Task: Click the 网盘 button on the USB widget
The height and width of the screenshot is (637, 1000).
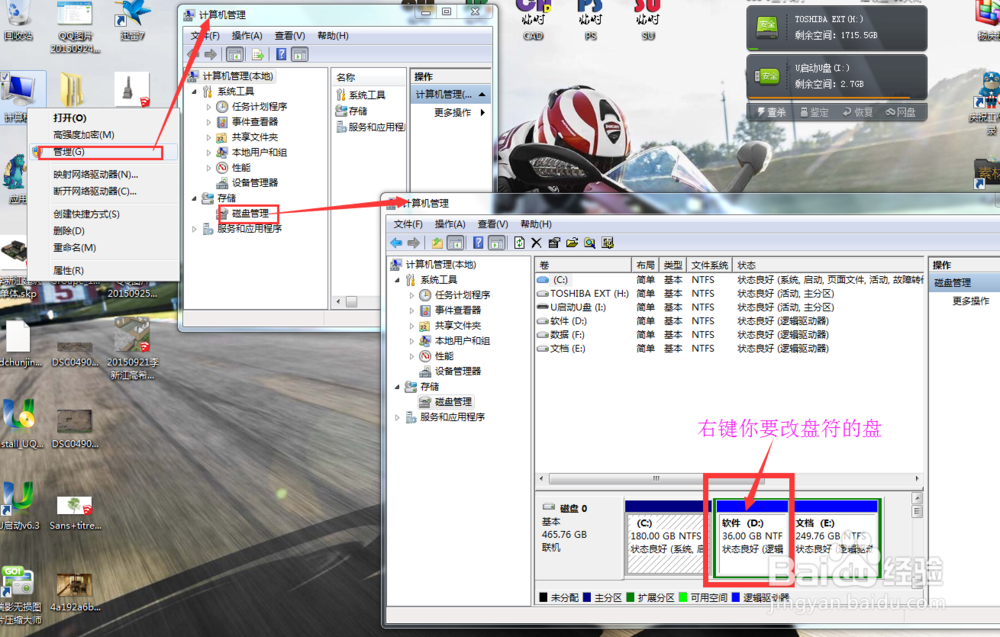Action: (901, 112)
